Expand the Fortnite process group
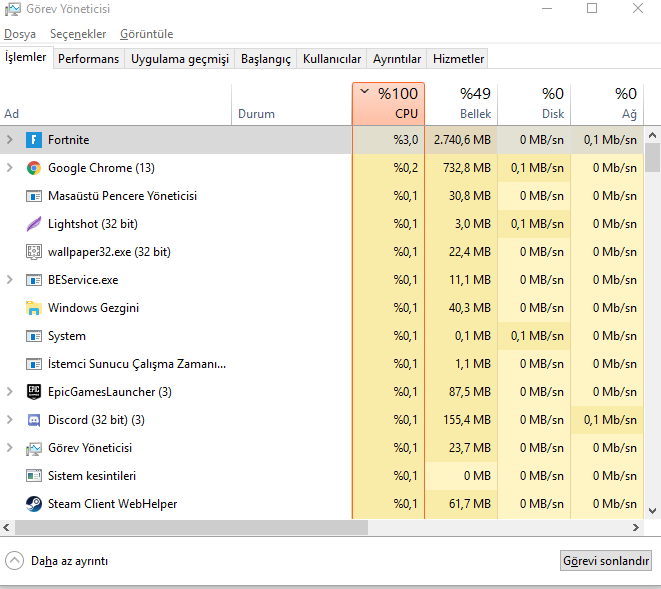The height and width of the screenshot is (589, 661). coord(10,140)
